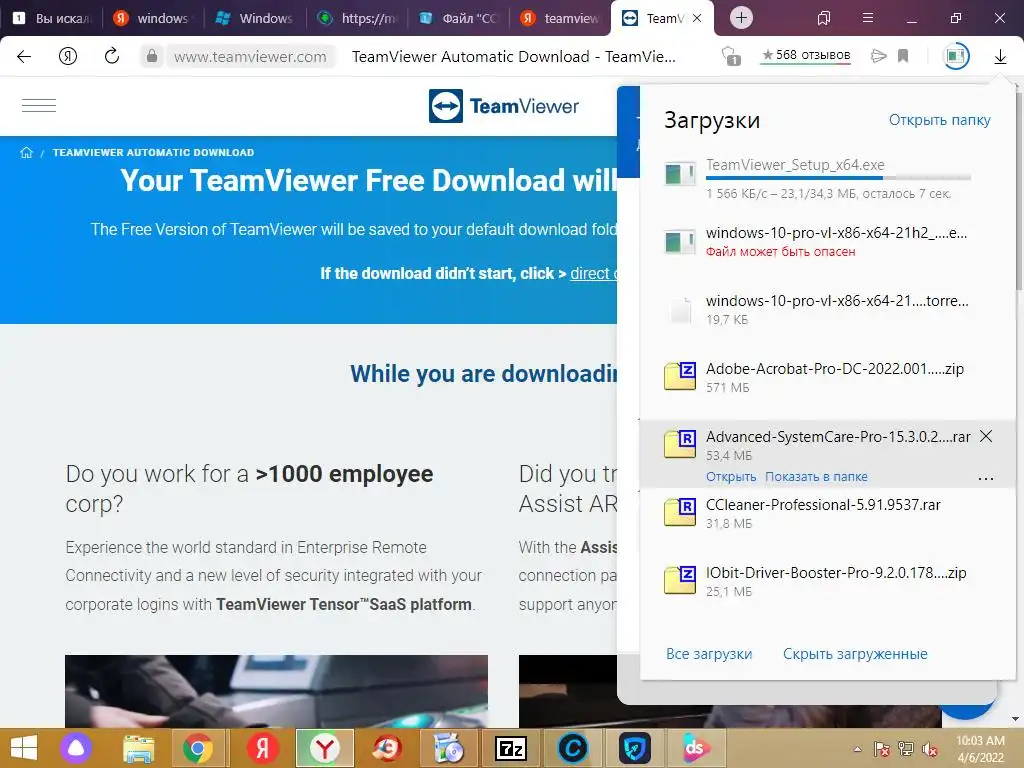1024x768 pixels.
Task: Open the 568 отзывов site reviews
Action: click(806, 56)
